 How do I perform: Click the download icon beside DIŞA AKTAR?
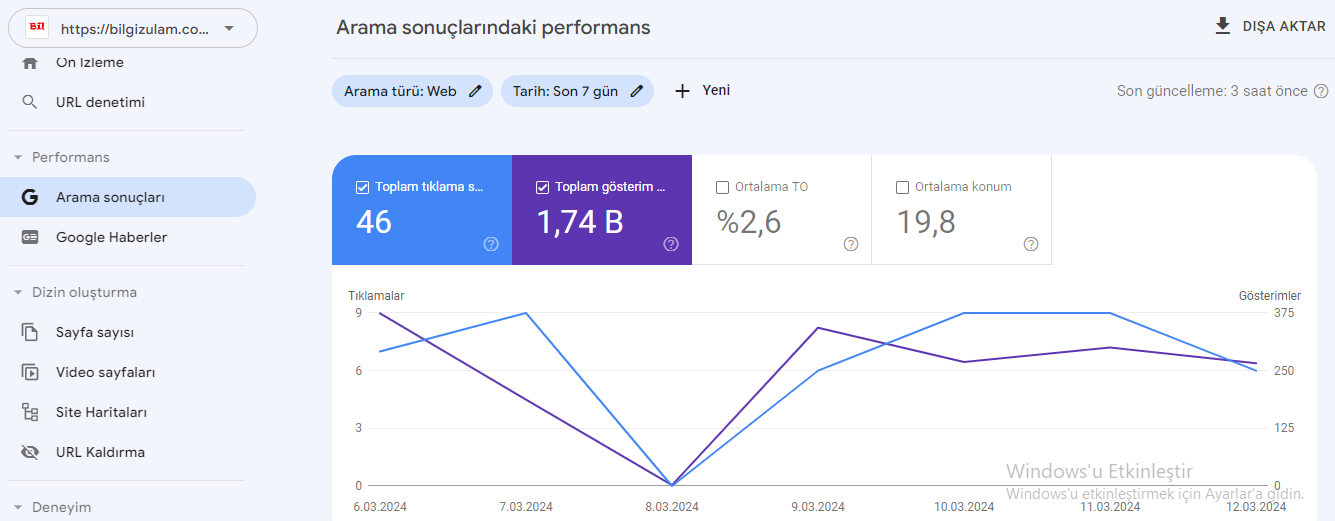[1222, 26]
